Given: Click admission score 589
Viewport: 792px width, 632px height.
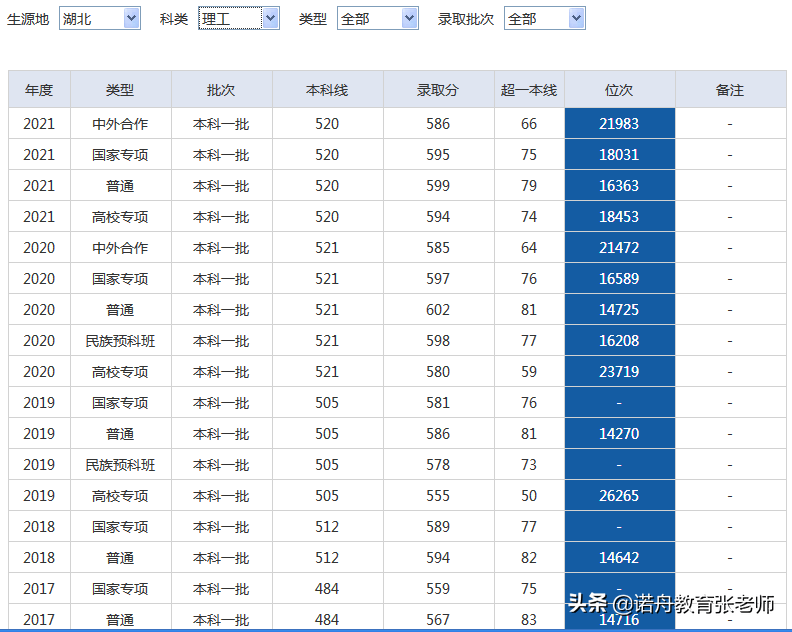Looking at the screenshot, I should [438, 526].
